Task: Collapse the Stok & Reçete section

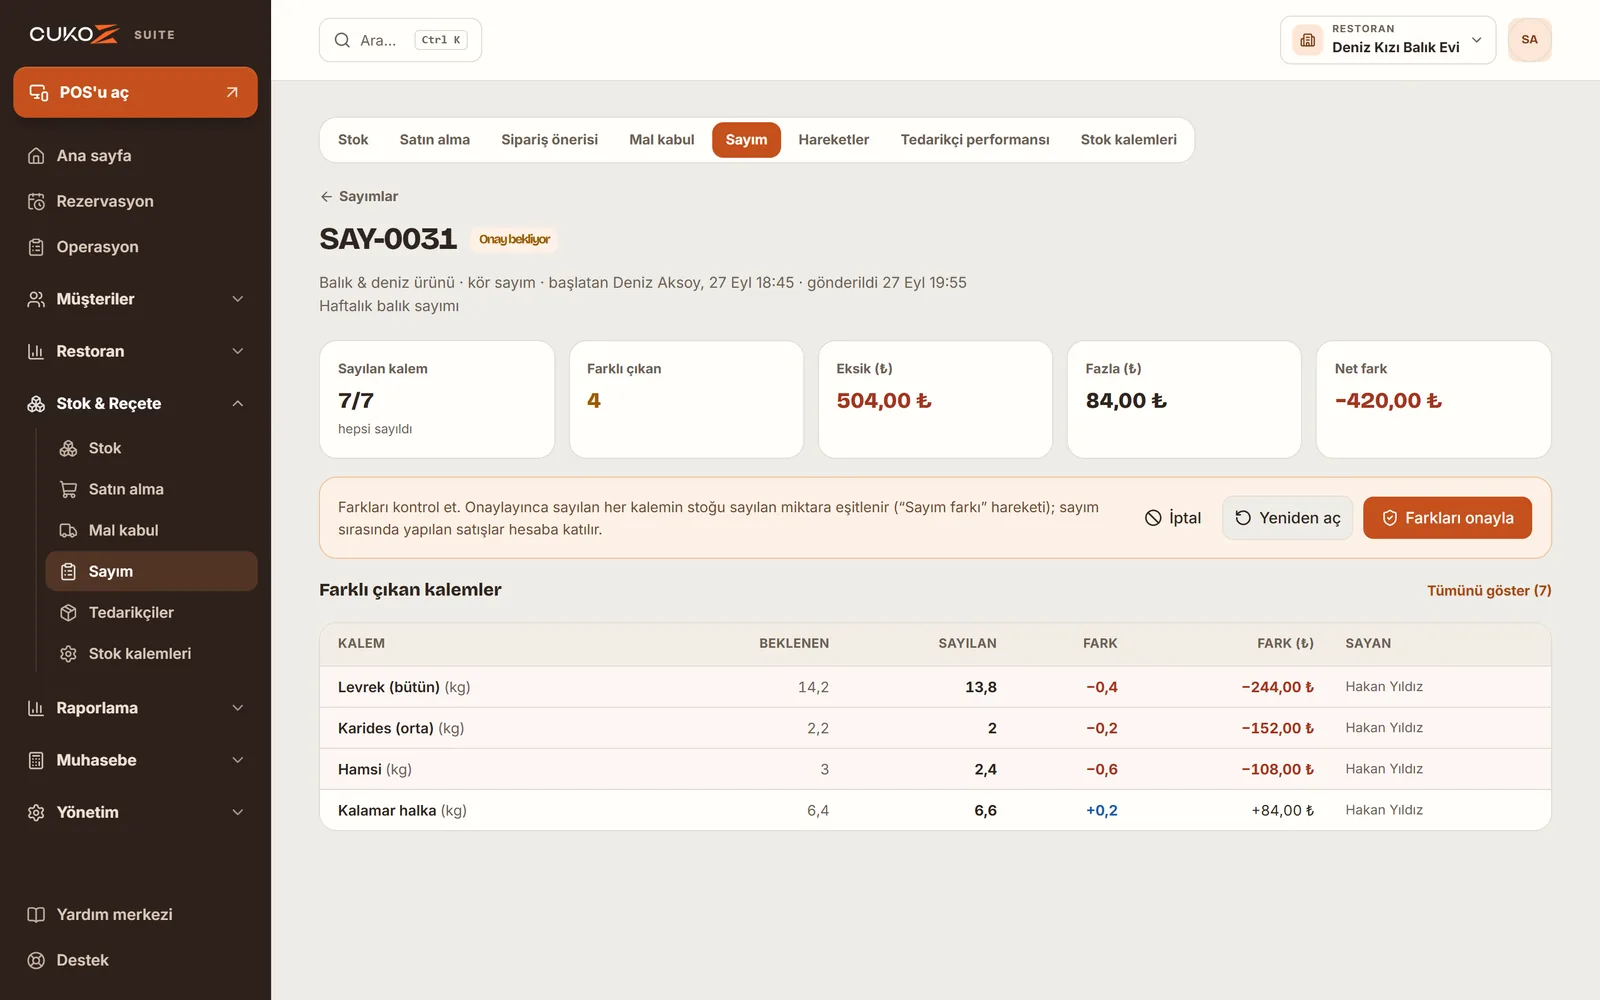Action: (x=135, y=404)
